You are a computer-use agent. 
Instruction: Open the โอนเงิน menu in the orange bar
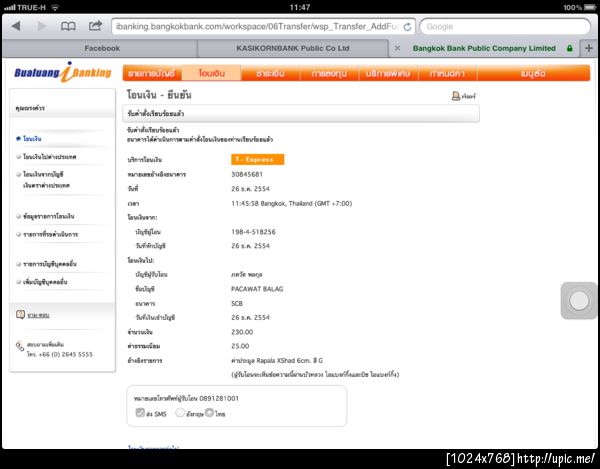point(212,73)
